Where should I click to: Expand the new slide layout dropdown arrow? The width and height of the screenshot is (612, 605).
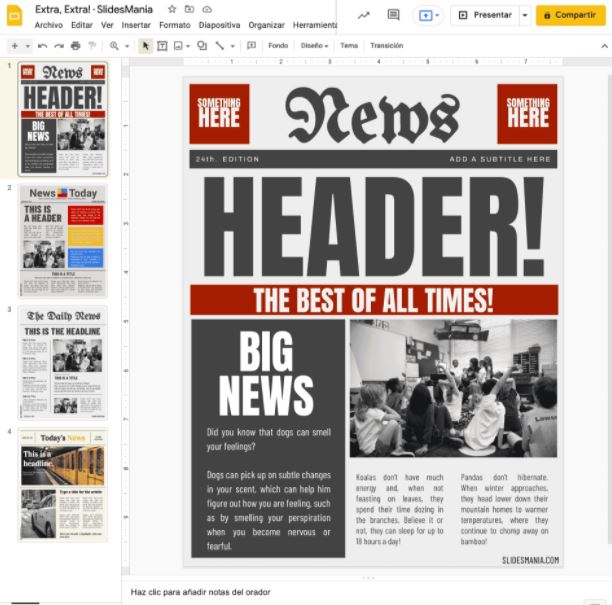(x=28, y=46)
